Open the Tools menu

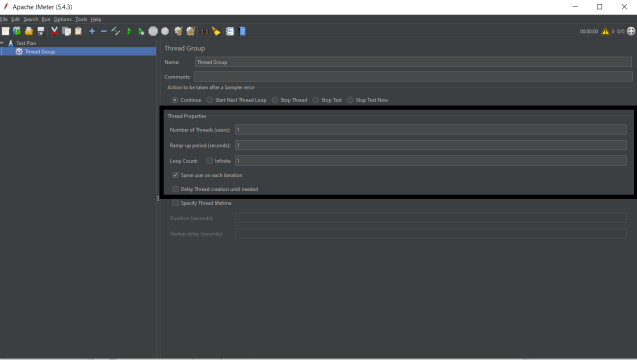(x=81, y=19)
